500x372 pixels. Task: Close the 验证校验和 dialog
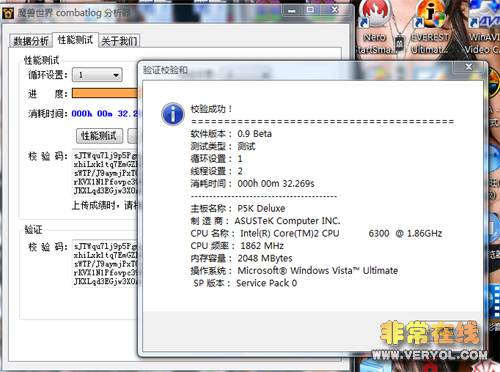[469, 67]
